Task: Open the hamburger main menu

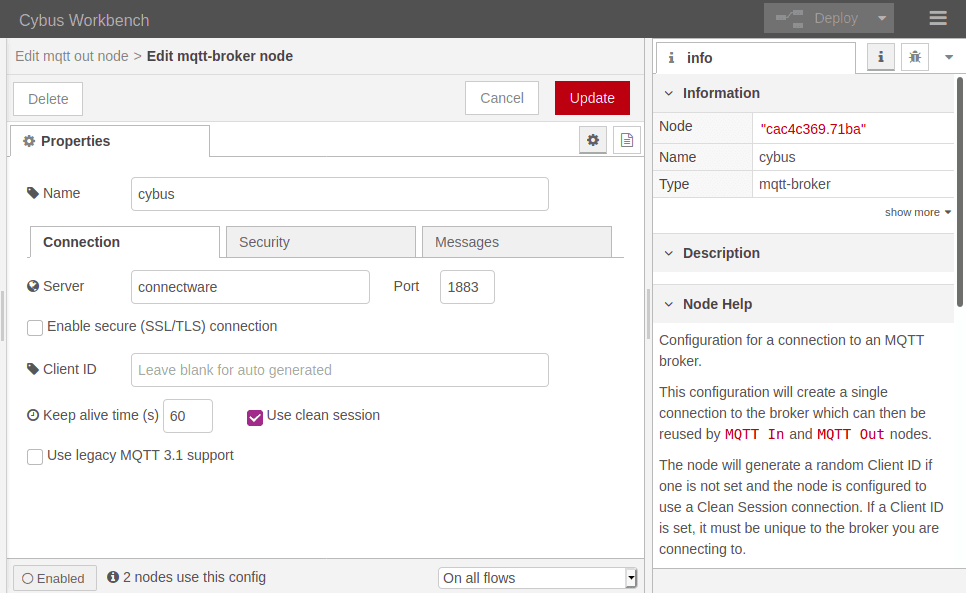Action: pyautogui.click(x=937, y=18)
